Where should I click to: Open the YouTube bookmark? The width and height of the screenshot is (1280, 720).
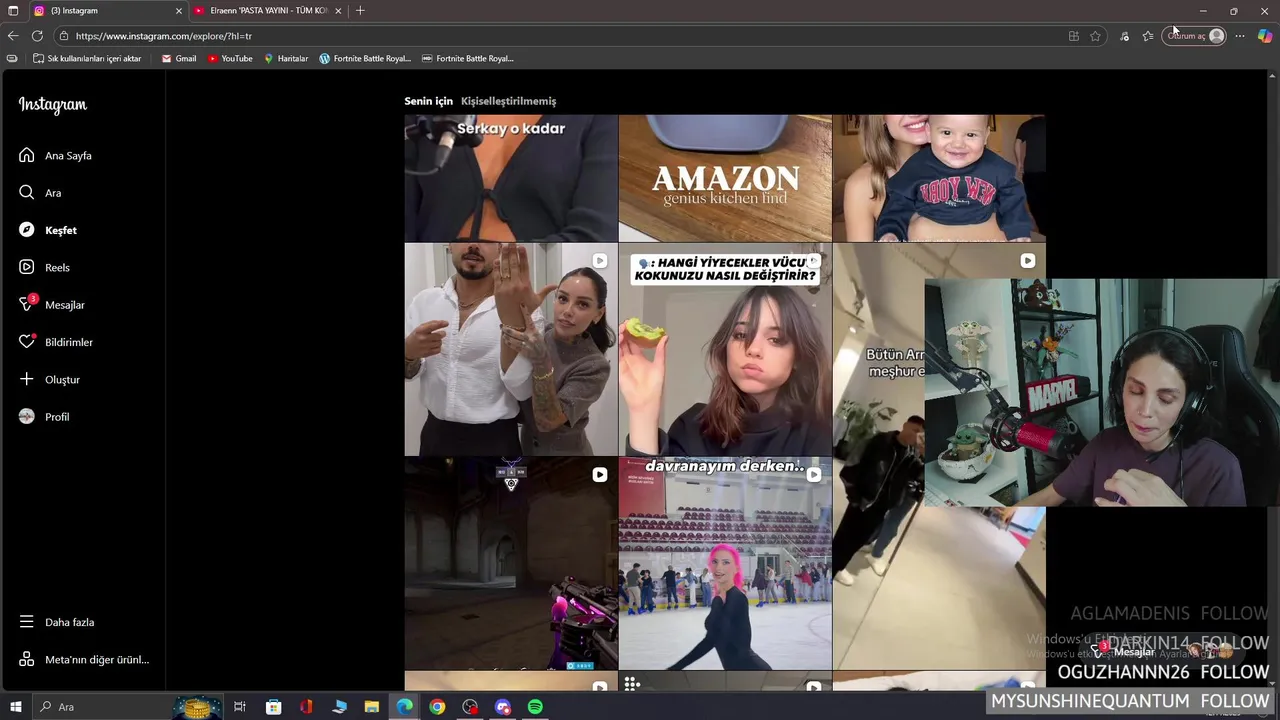pyautogui.click(x=230, y=58)
